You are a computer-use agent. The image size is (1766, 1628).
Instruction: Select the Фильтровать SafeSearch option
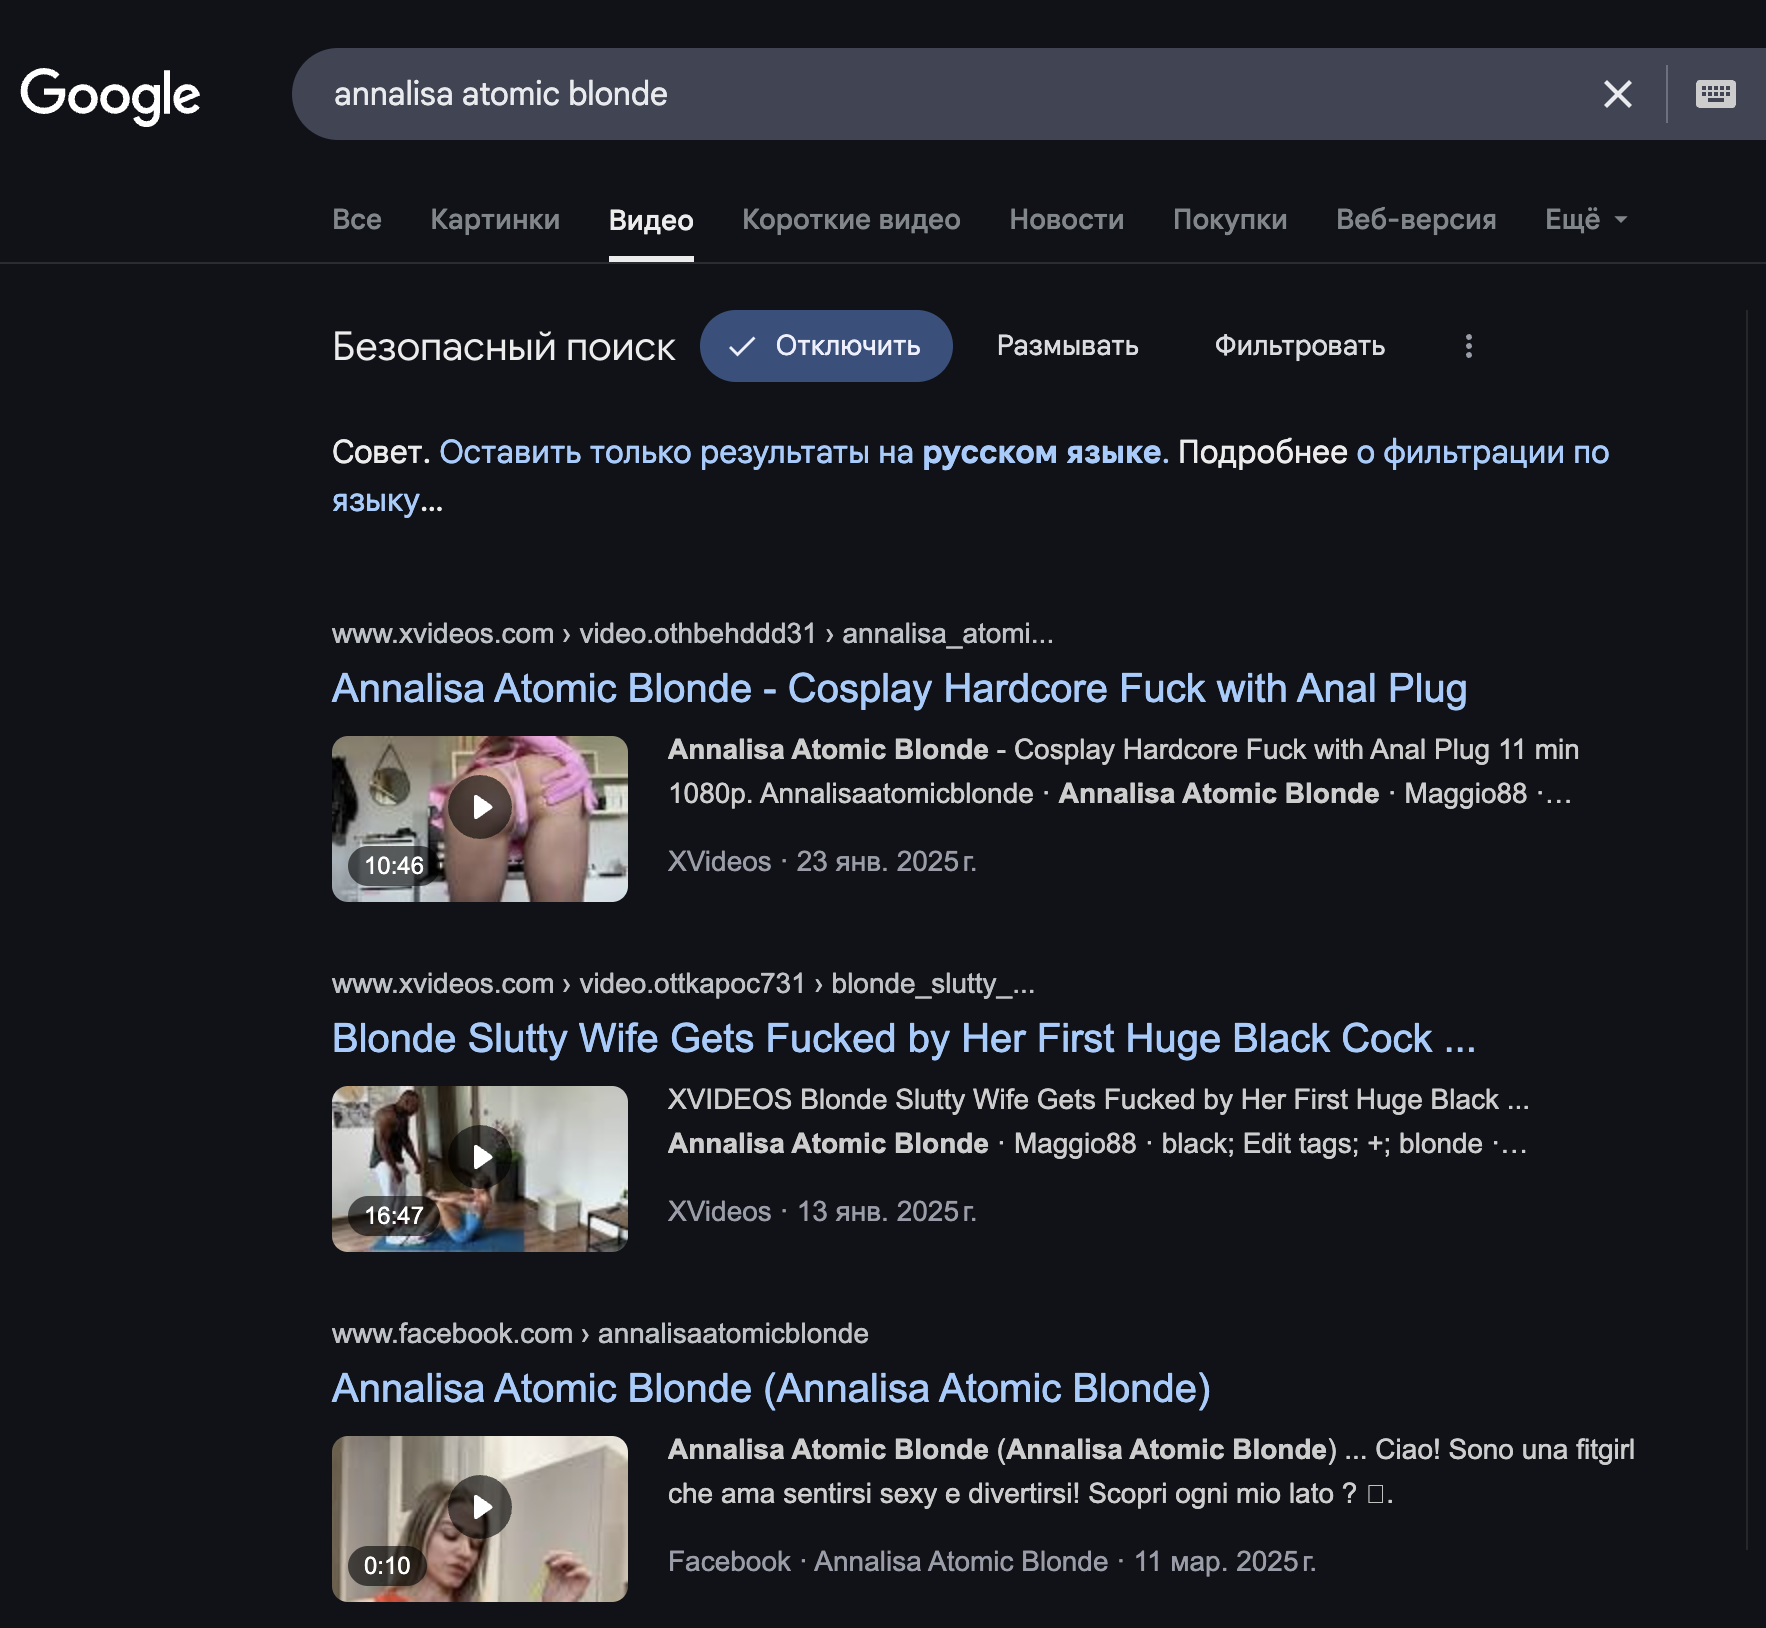click(x=1299, y=346)
